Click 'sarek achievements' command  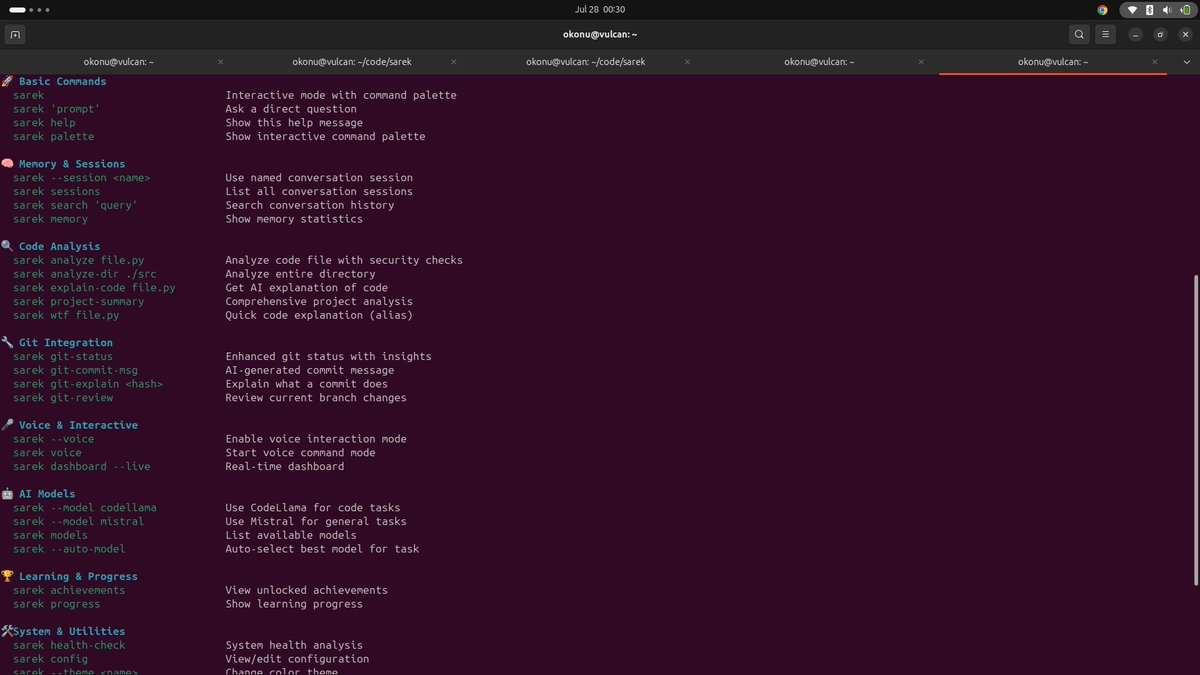(x=69, y=590)
